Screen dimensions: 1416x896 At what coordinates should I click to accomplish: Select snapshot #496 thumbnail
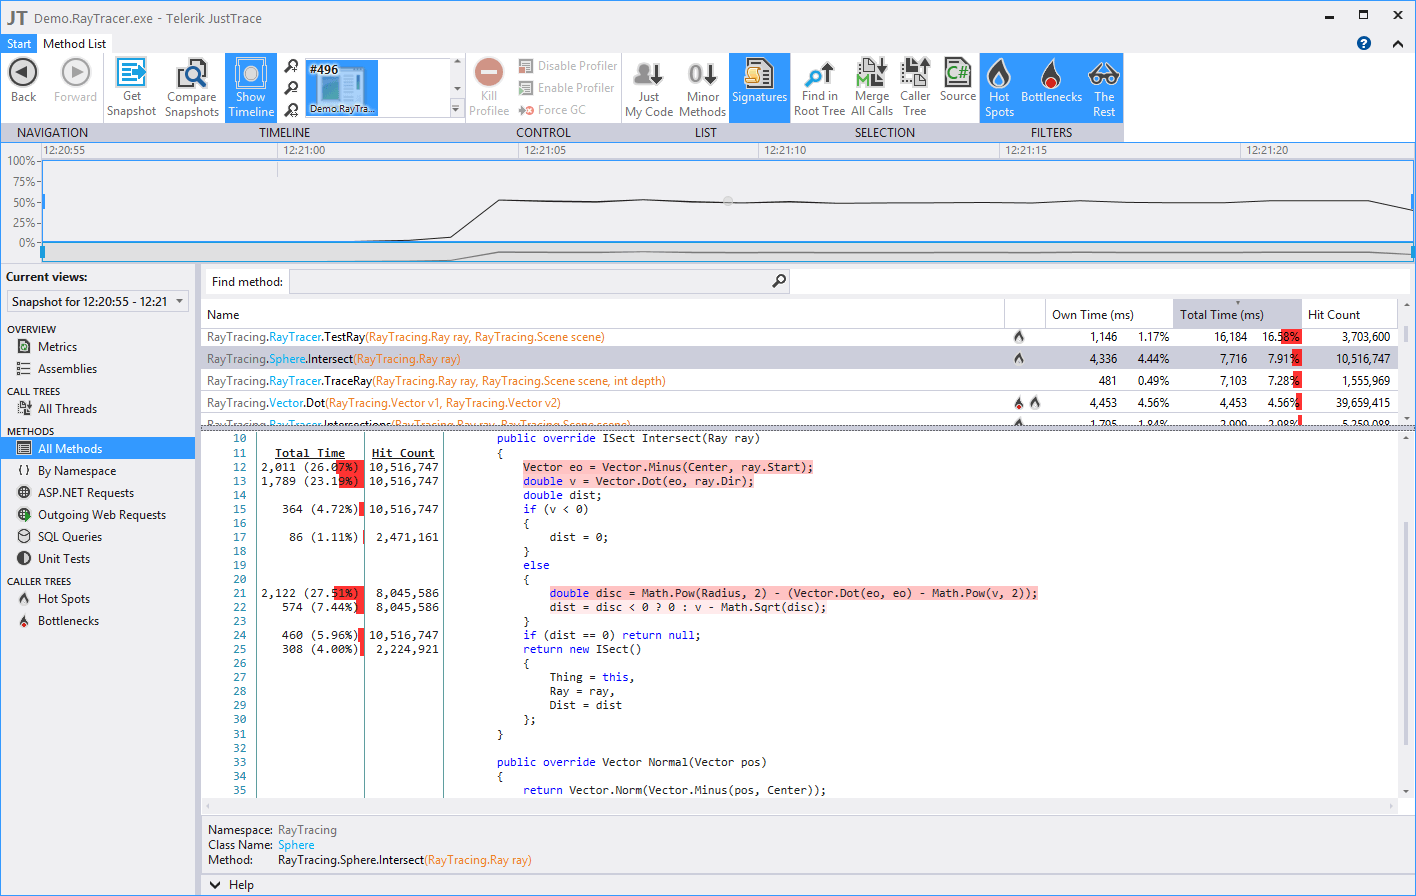(342, 88)
